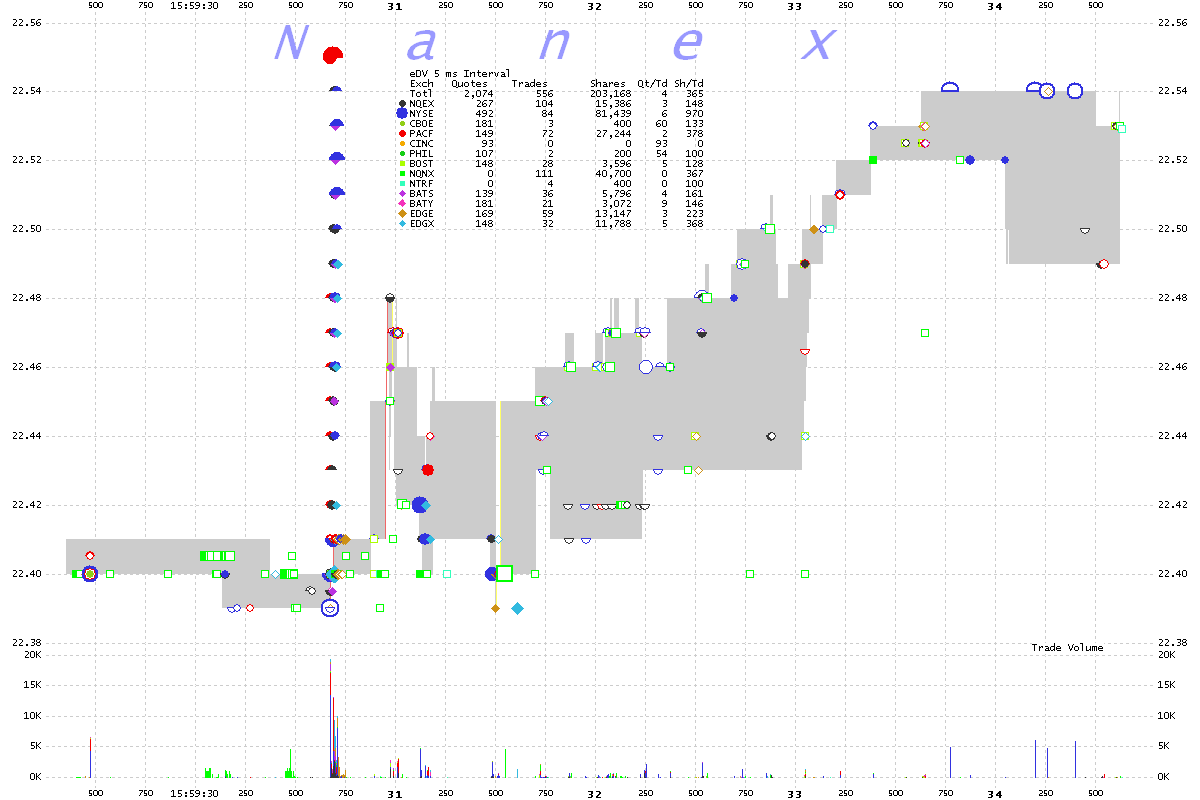Click the BOST lime square legend marker
The width and height of the screenshot is (1200, 800).
[402, 163]
